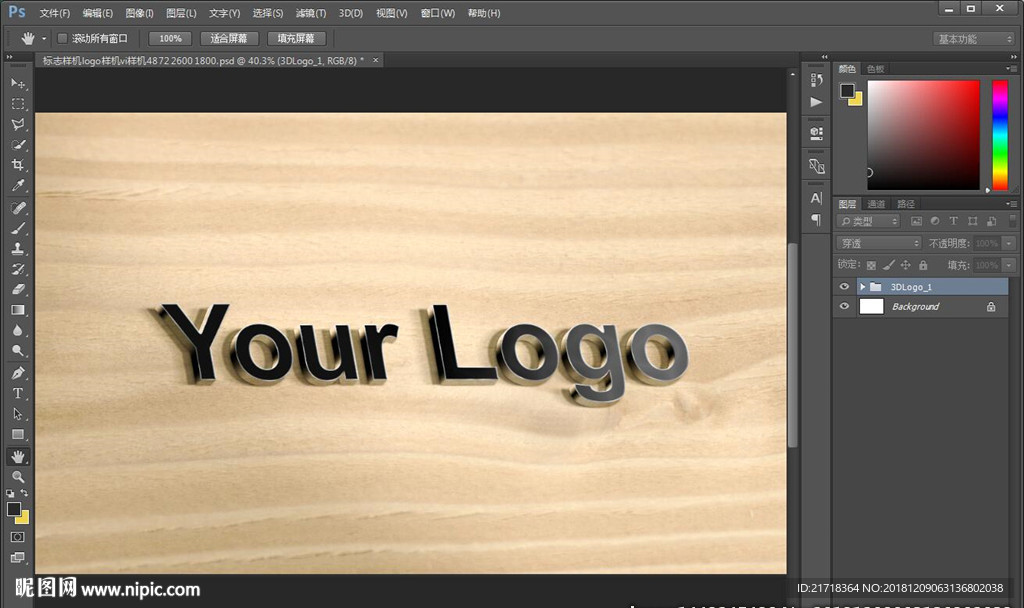Select the Brush tool
This screenshot has width=1024, height=608.
click(18, 229)
